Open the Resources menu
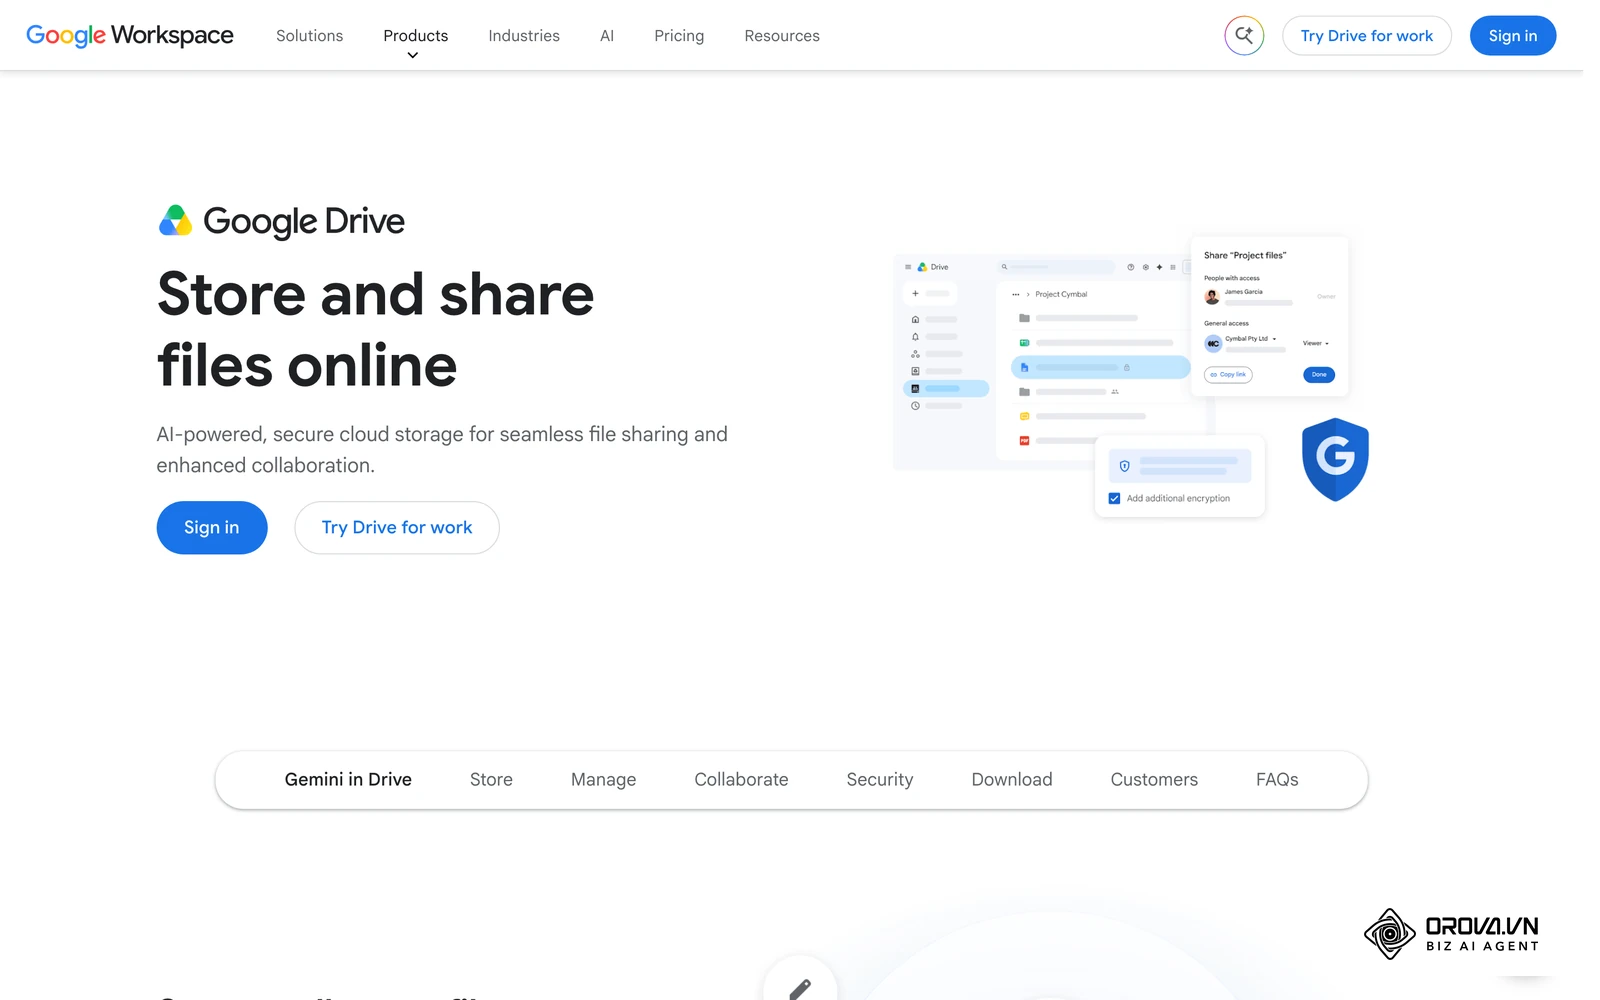 coord(782,36)
